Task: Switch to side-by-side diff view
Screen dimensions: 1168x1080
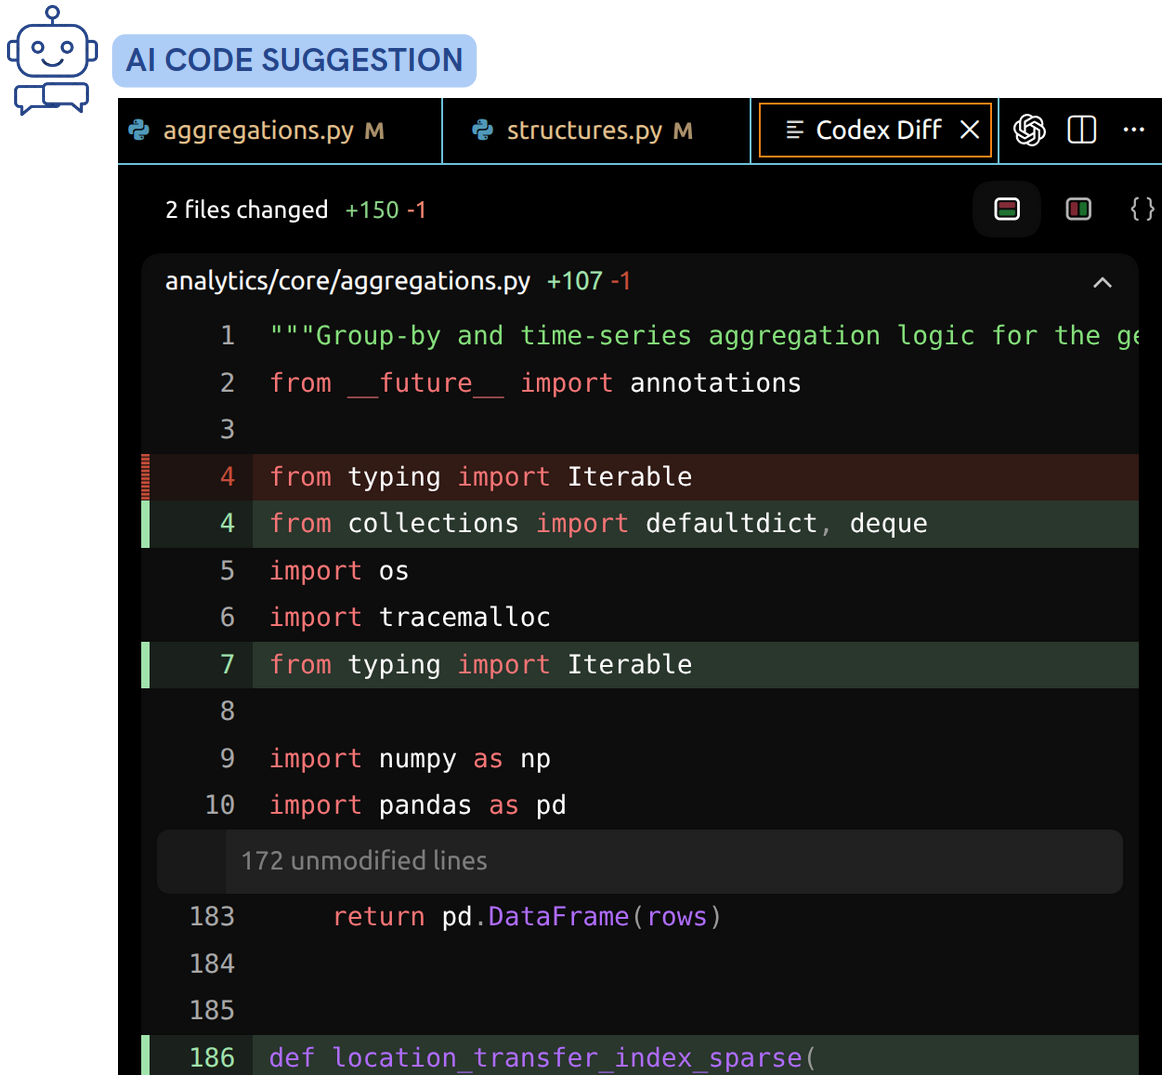Action: tap(1078, 209)
